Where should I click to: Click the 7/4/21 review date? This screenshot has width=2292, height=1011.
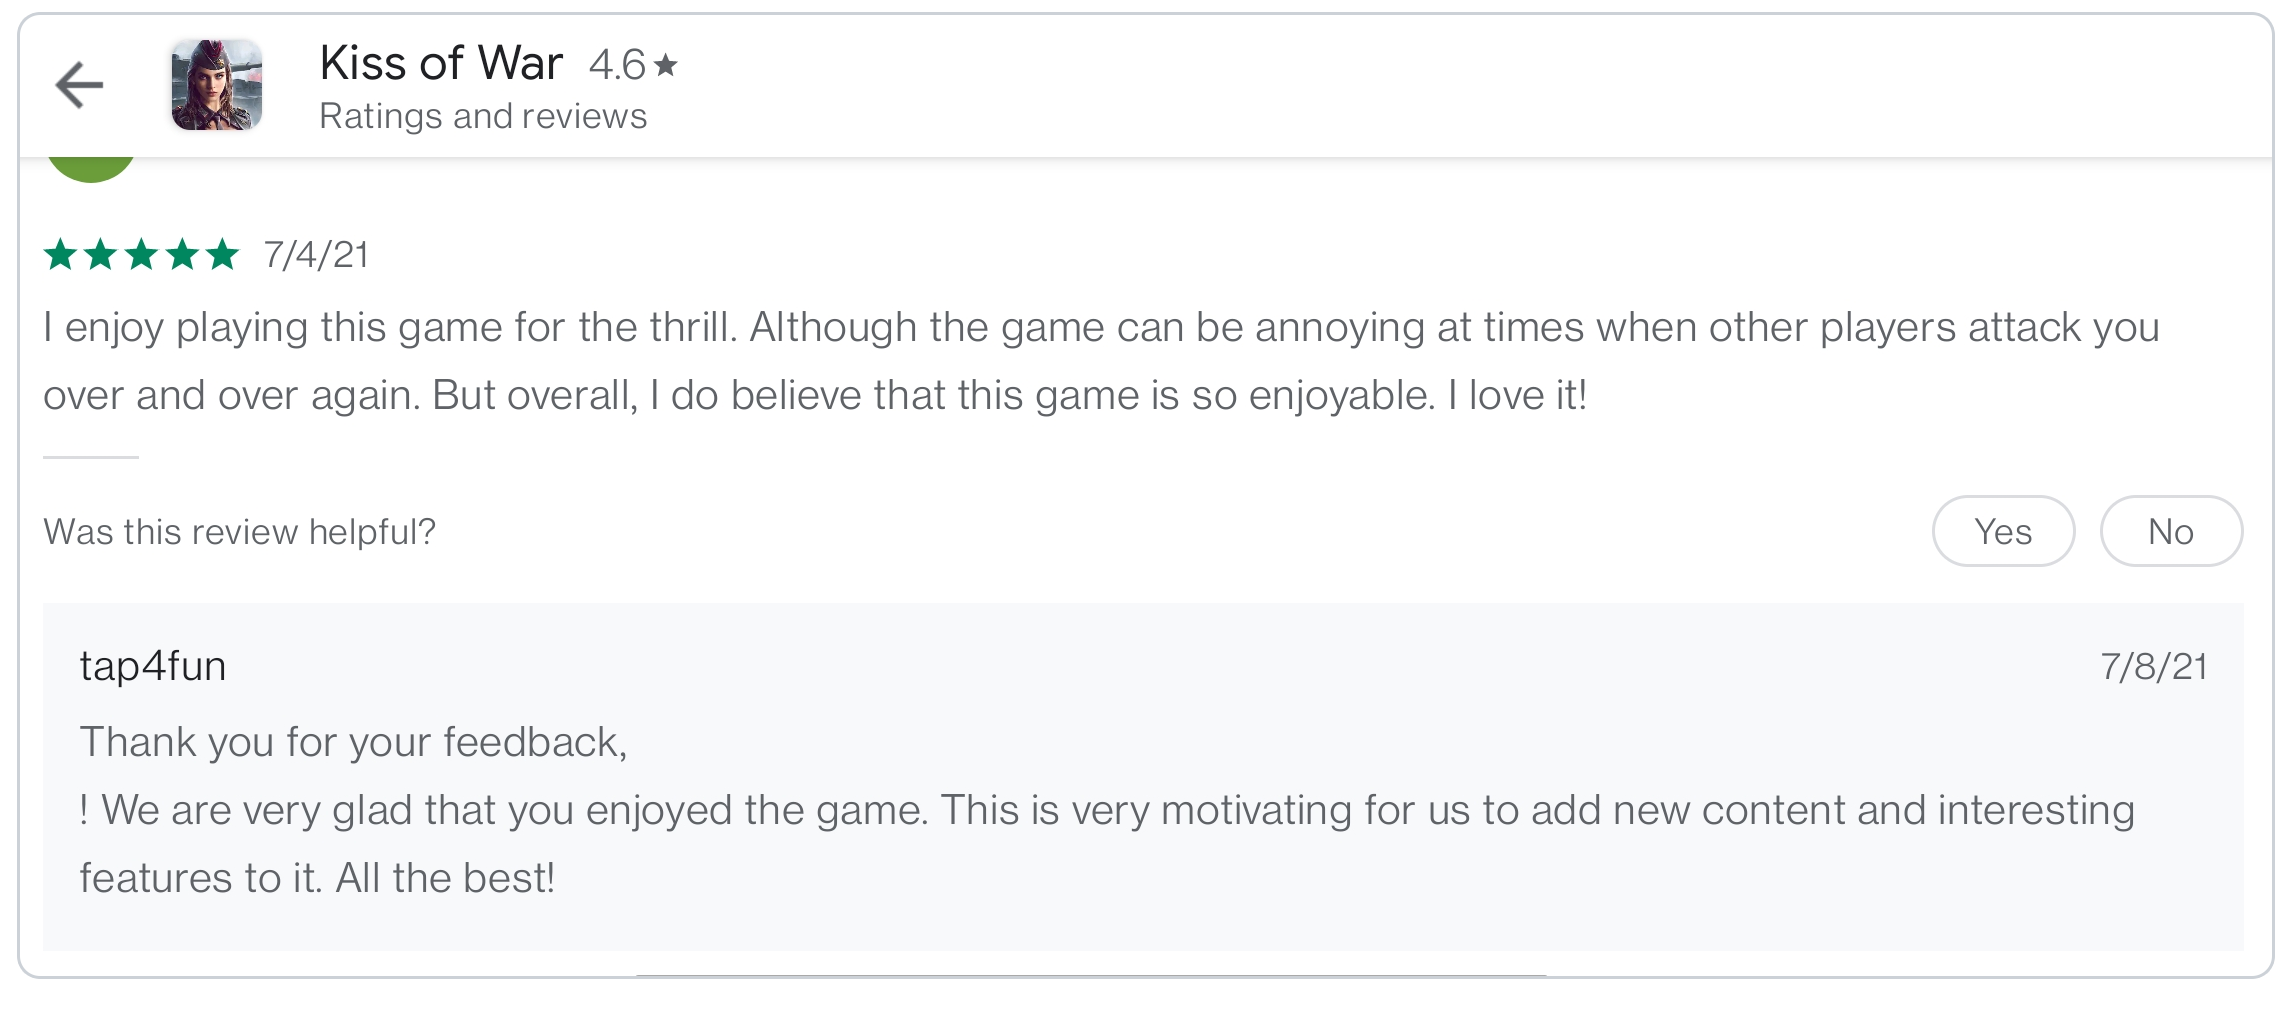(316, 255)
